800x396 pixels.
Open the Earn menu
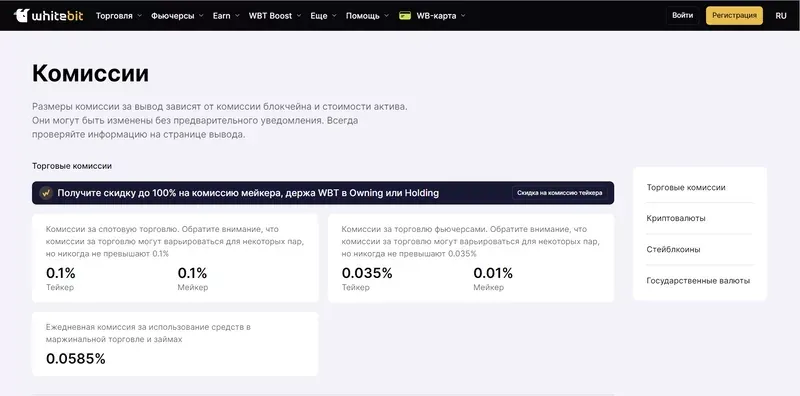click(x=221, y=16)
